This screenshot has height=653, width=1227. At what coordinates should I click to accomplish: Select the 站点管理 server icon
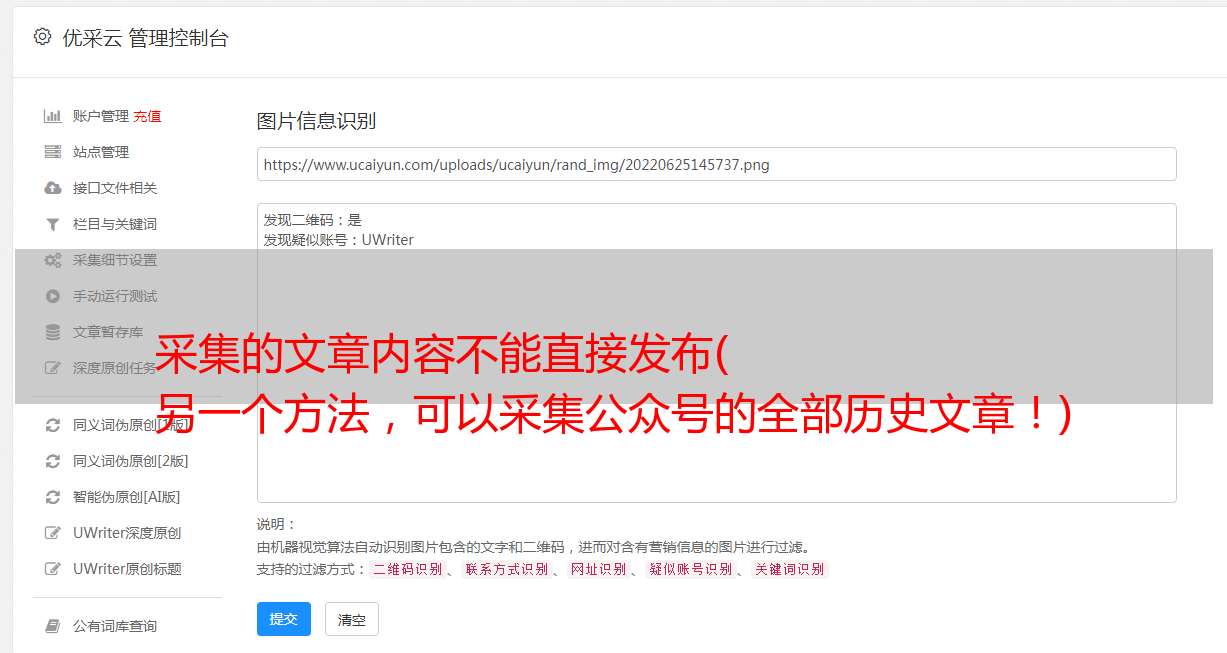tap(53, 152)
